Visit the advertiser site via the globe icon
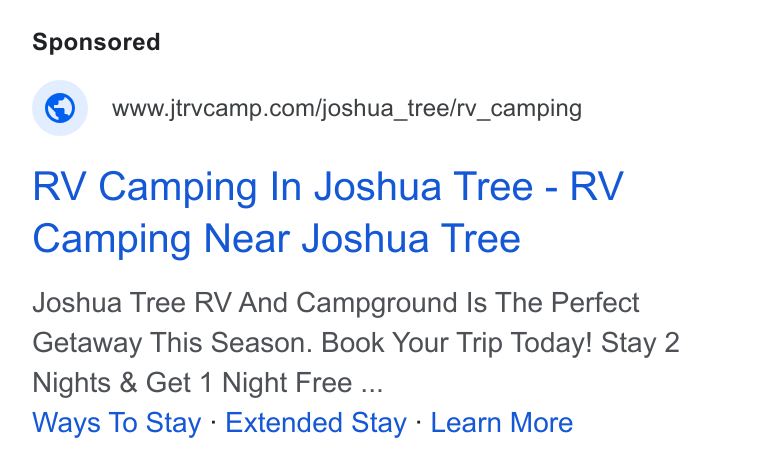The width and height of the screenshot is (760, 466). coord(60,108)
